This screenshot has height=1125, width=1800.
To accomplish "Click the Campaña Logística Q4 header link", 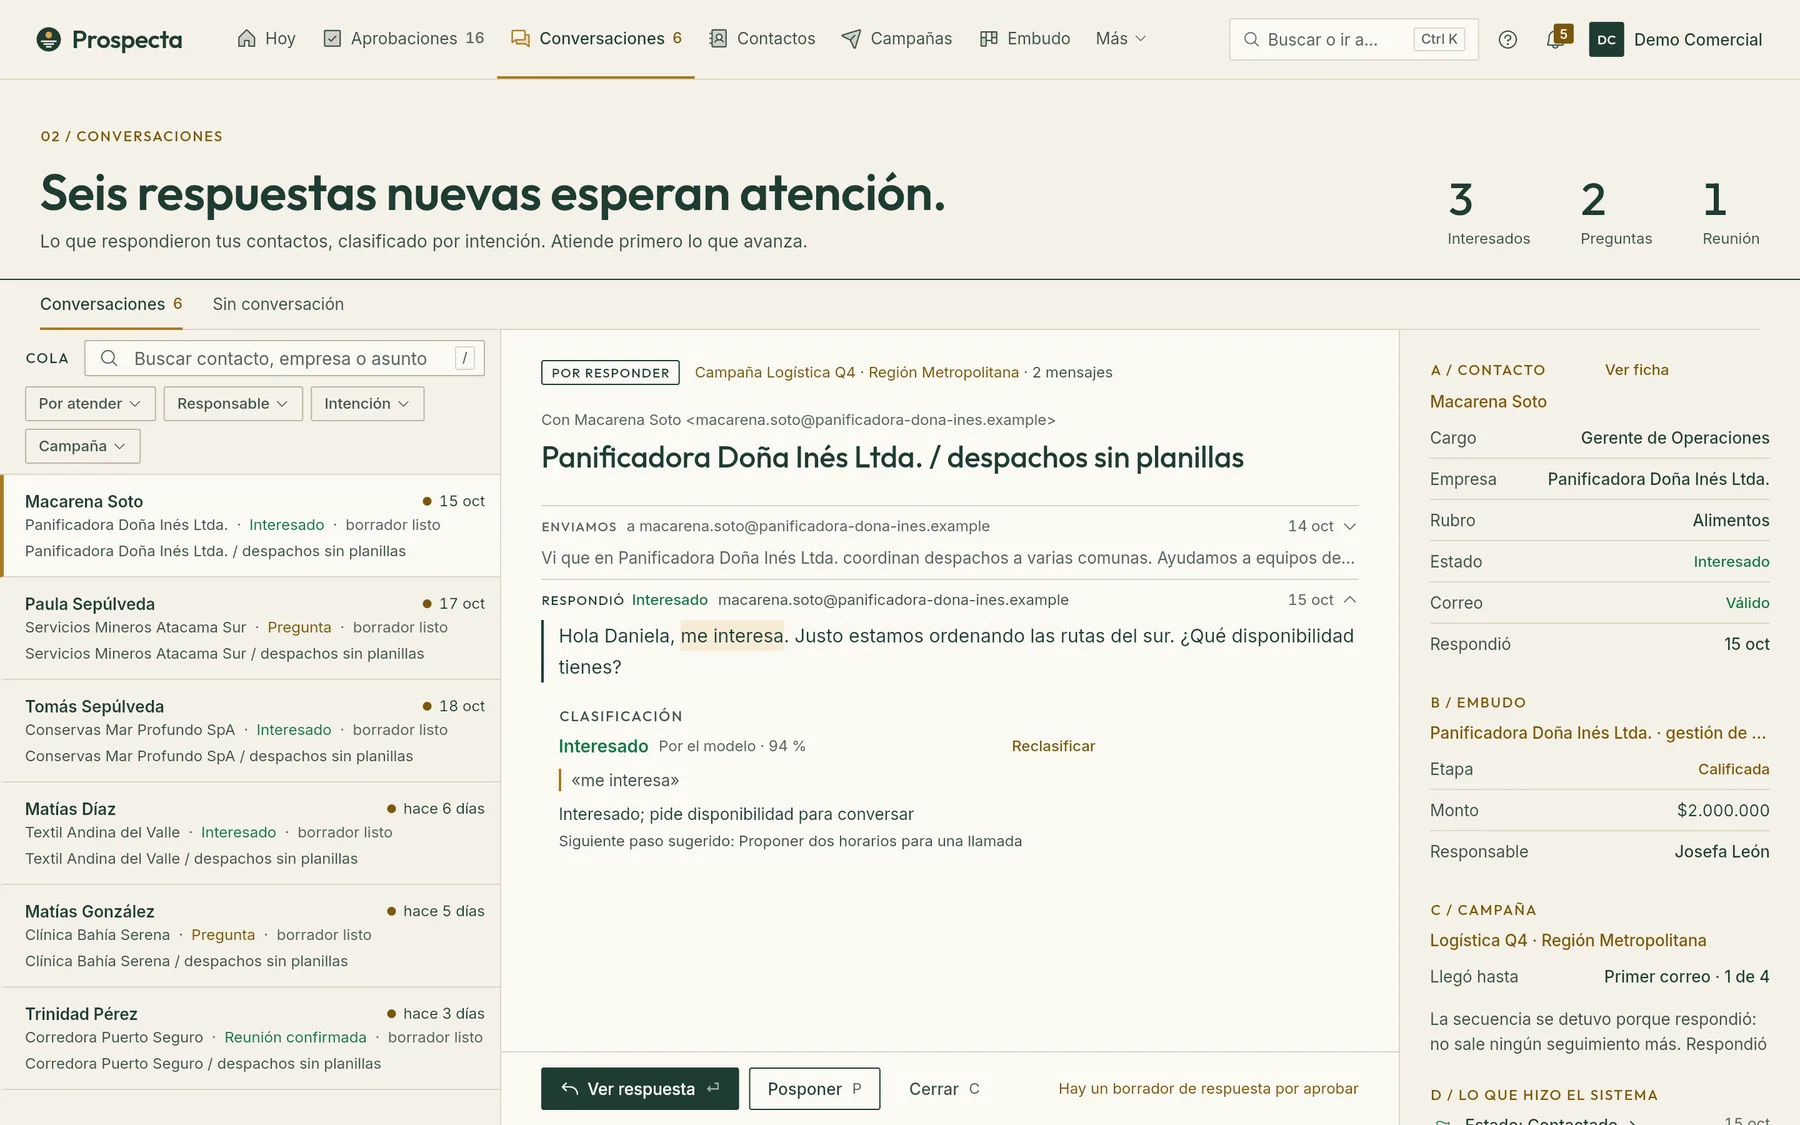I will click(856, 372).
